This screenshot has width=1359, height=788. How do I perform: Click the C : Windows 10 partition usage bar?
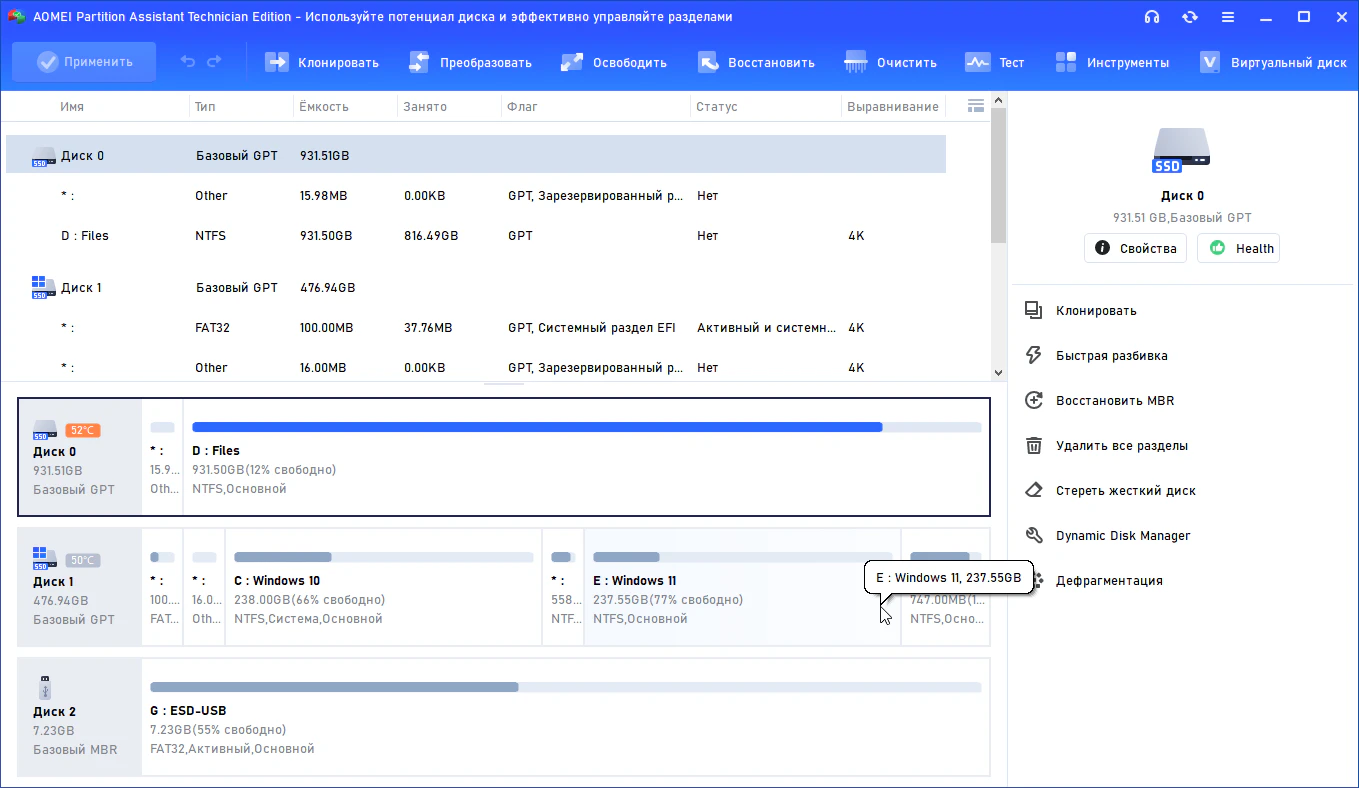coord(383,557)
